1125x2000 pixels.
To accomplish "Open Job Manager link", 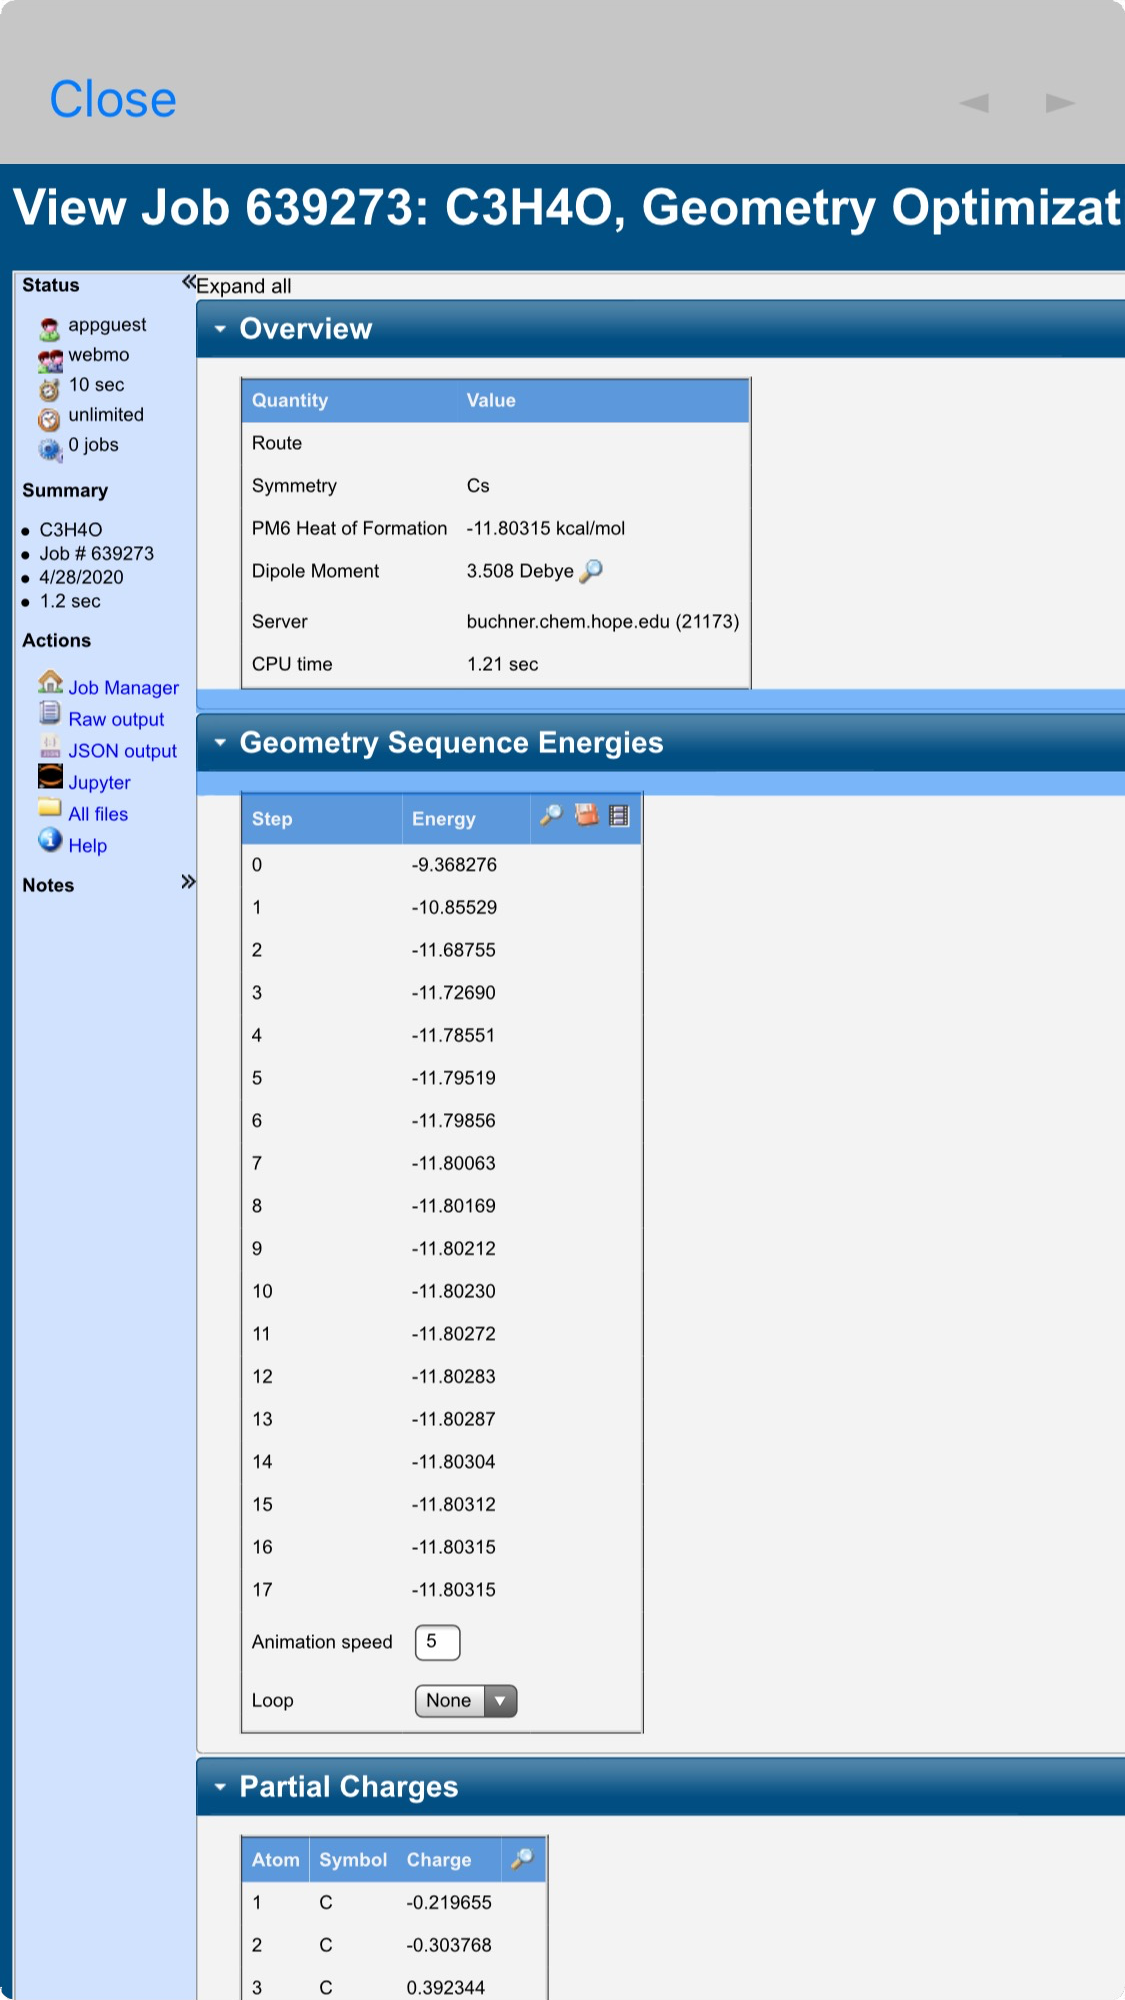I will click(124, 688).
